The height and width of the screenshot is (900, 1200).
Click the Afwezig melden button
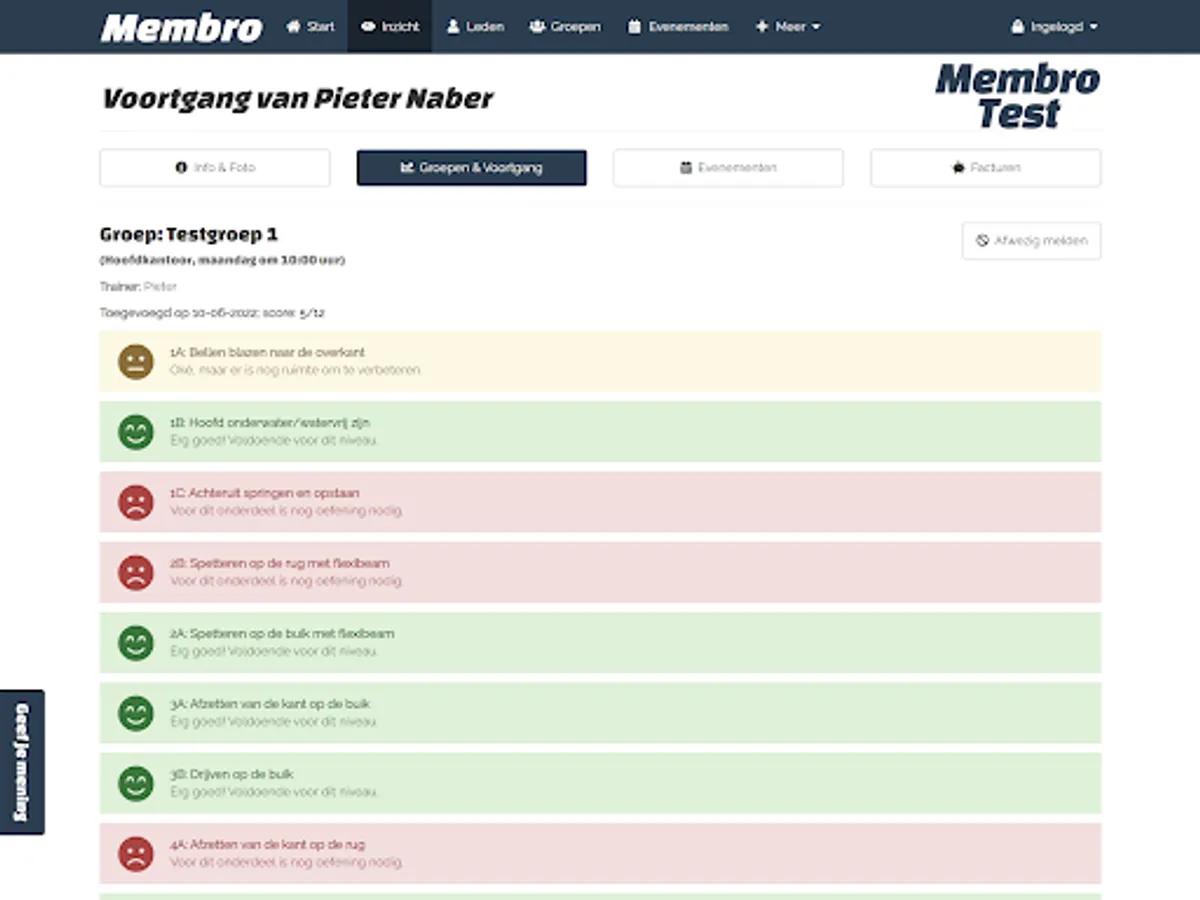[x=1032, y=241]
